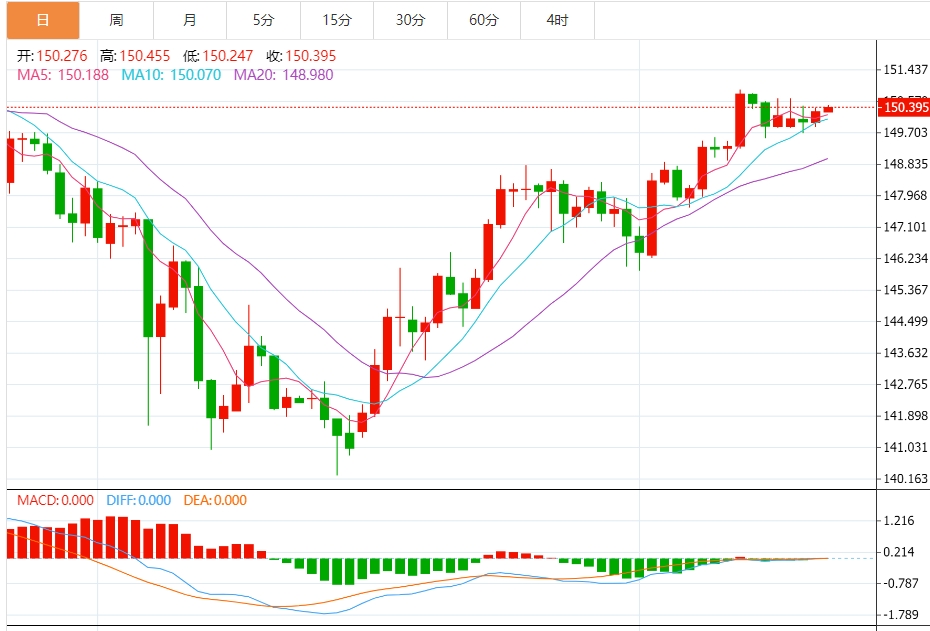
Task: Click the 142.765 price axis label
Action: (x=905, y=384)
